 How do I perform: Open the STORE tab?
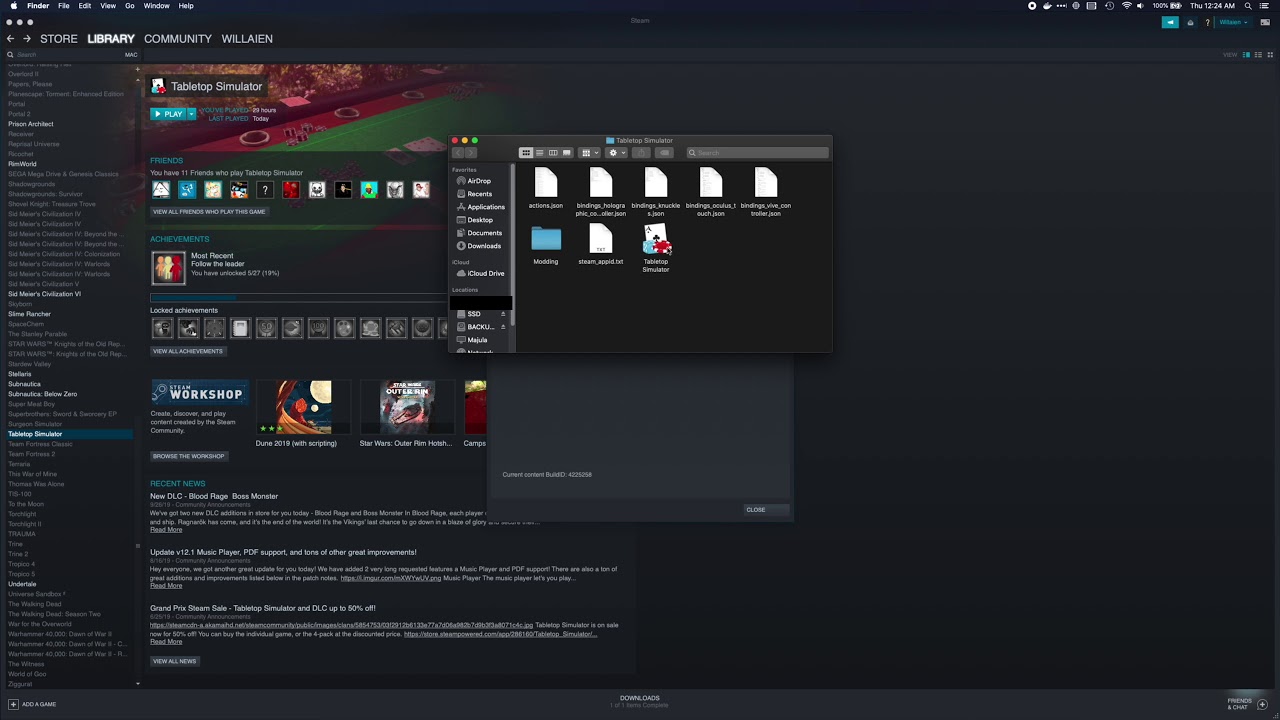pos(59,39)
